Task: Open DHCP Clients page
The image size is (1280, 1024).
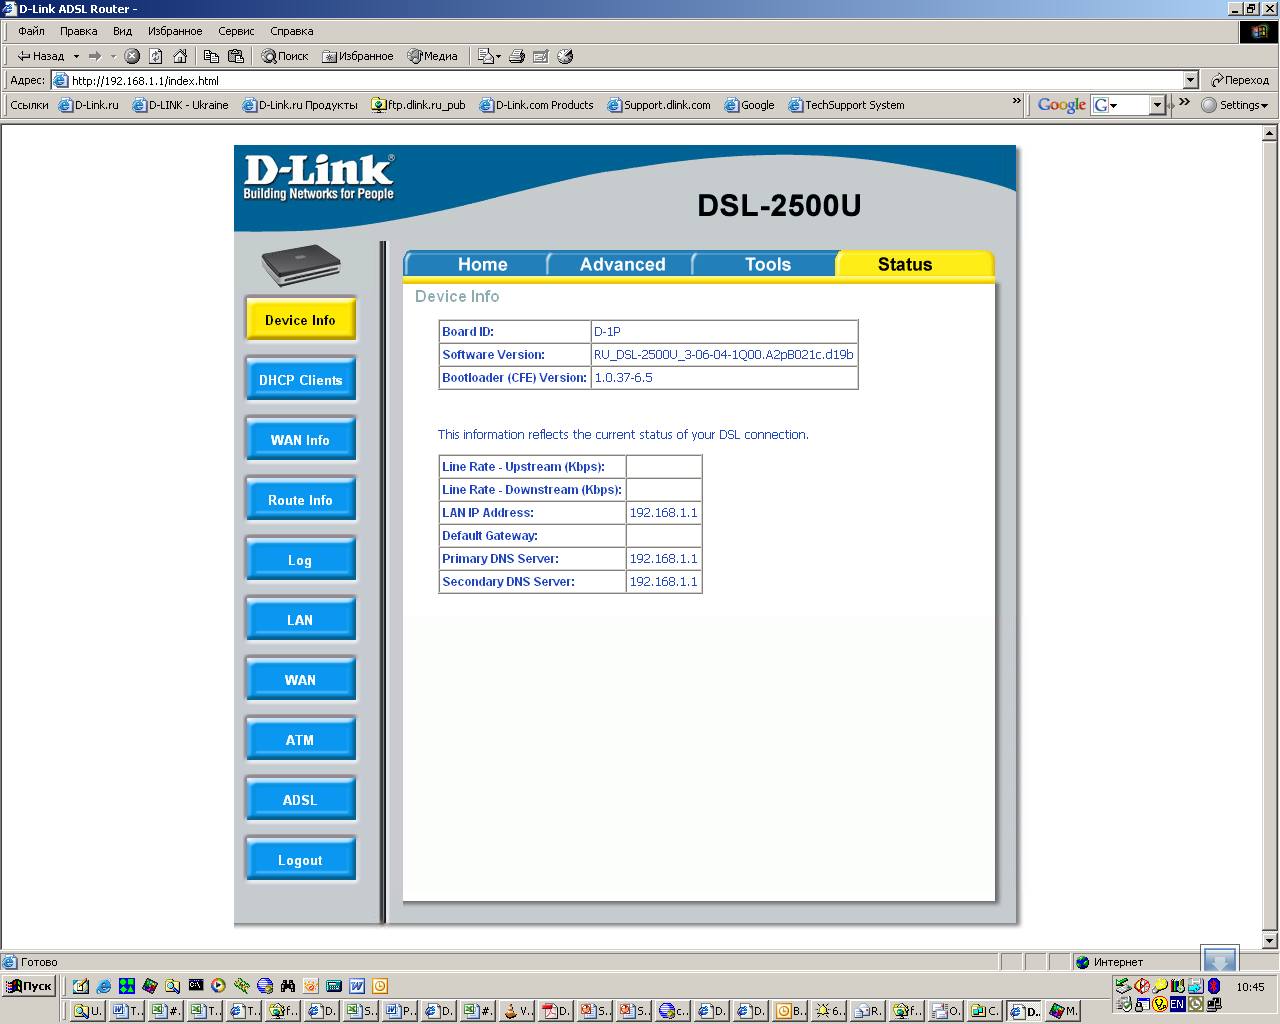Action: coord(300,380)
